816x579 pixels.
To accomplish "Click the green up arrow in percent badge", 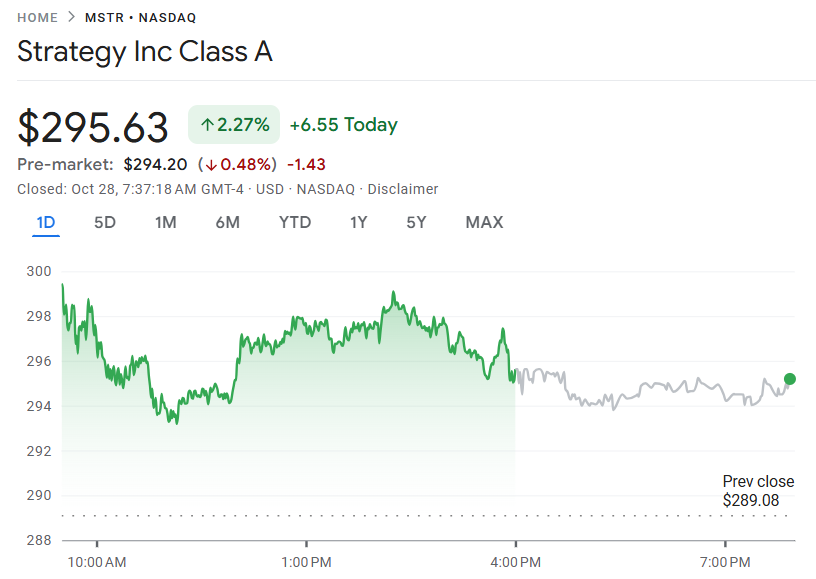I will pos(207,125).
